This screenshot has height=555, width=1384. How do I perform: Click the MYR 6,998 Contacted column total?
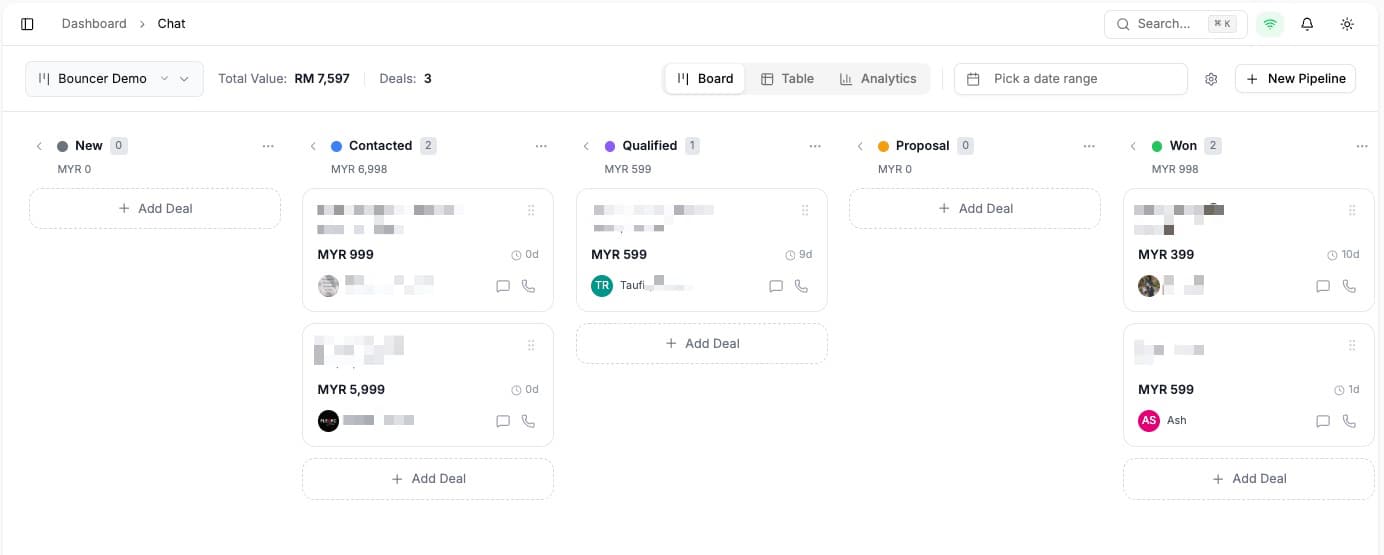pyautogui.click(x=359, y=169)
